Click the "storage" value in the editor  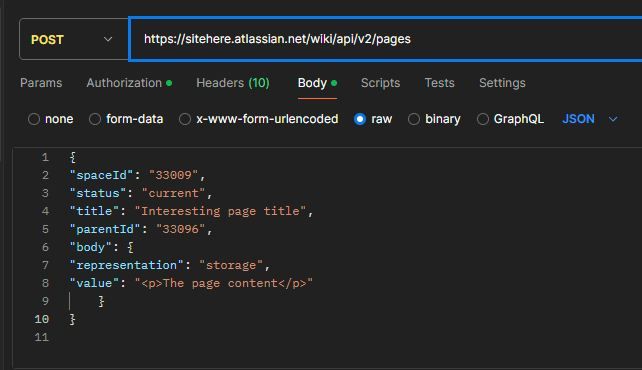click(231, 265)
